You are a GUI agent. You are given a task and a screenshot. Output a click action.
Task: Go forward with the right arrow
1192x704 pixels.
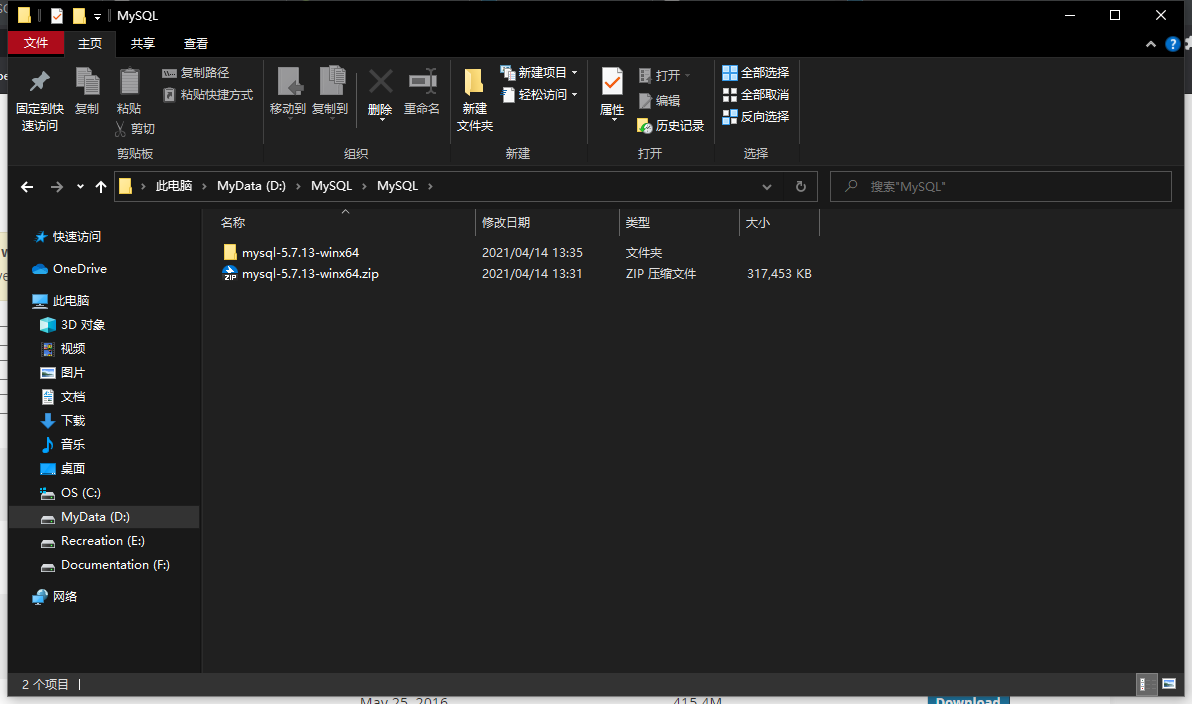(56, 186)
